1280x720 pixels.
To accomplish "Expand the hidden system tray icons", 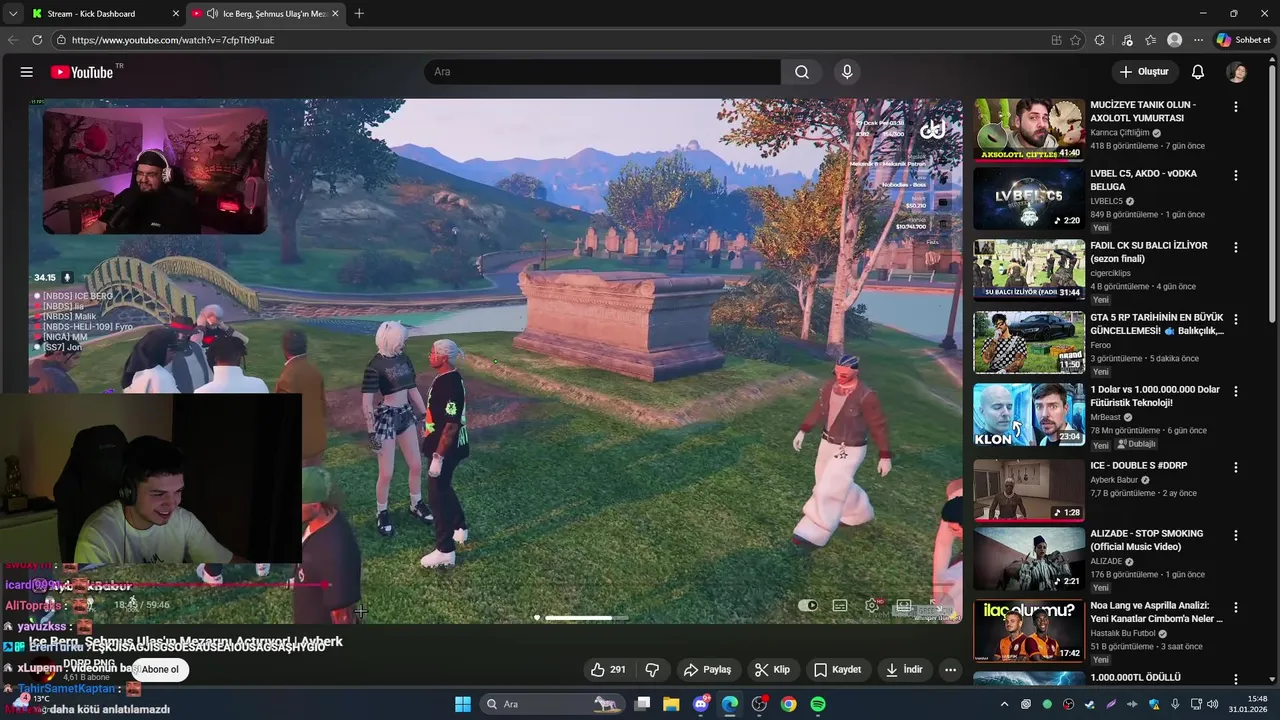I will click(1005, 704).
